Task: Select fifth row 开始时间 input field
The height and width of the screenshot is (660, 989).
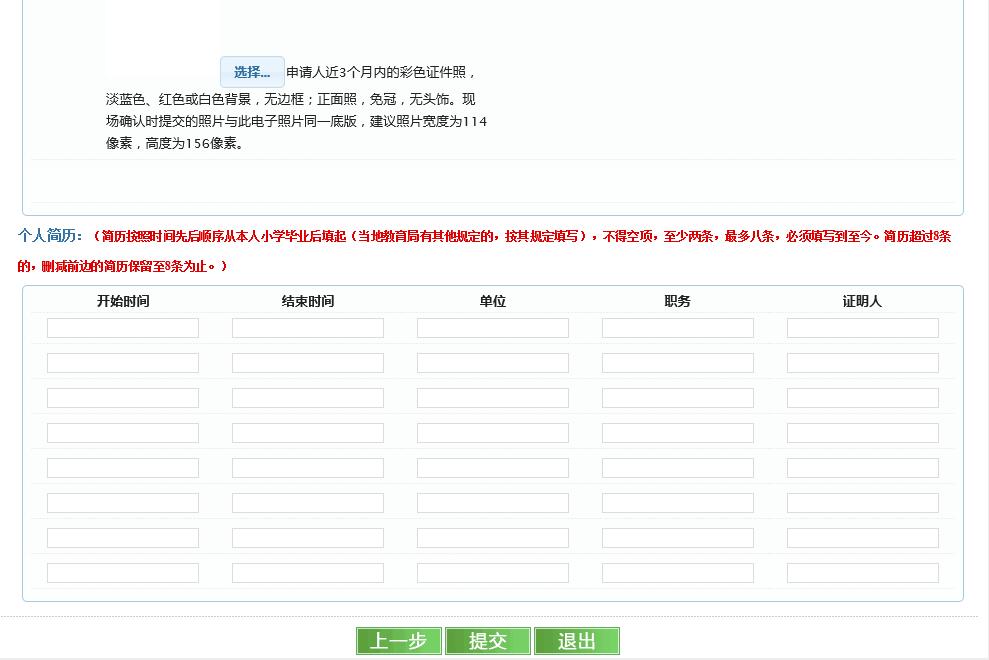Action: click(123, 468)
